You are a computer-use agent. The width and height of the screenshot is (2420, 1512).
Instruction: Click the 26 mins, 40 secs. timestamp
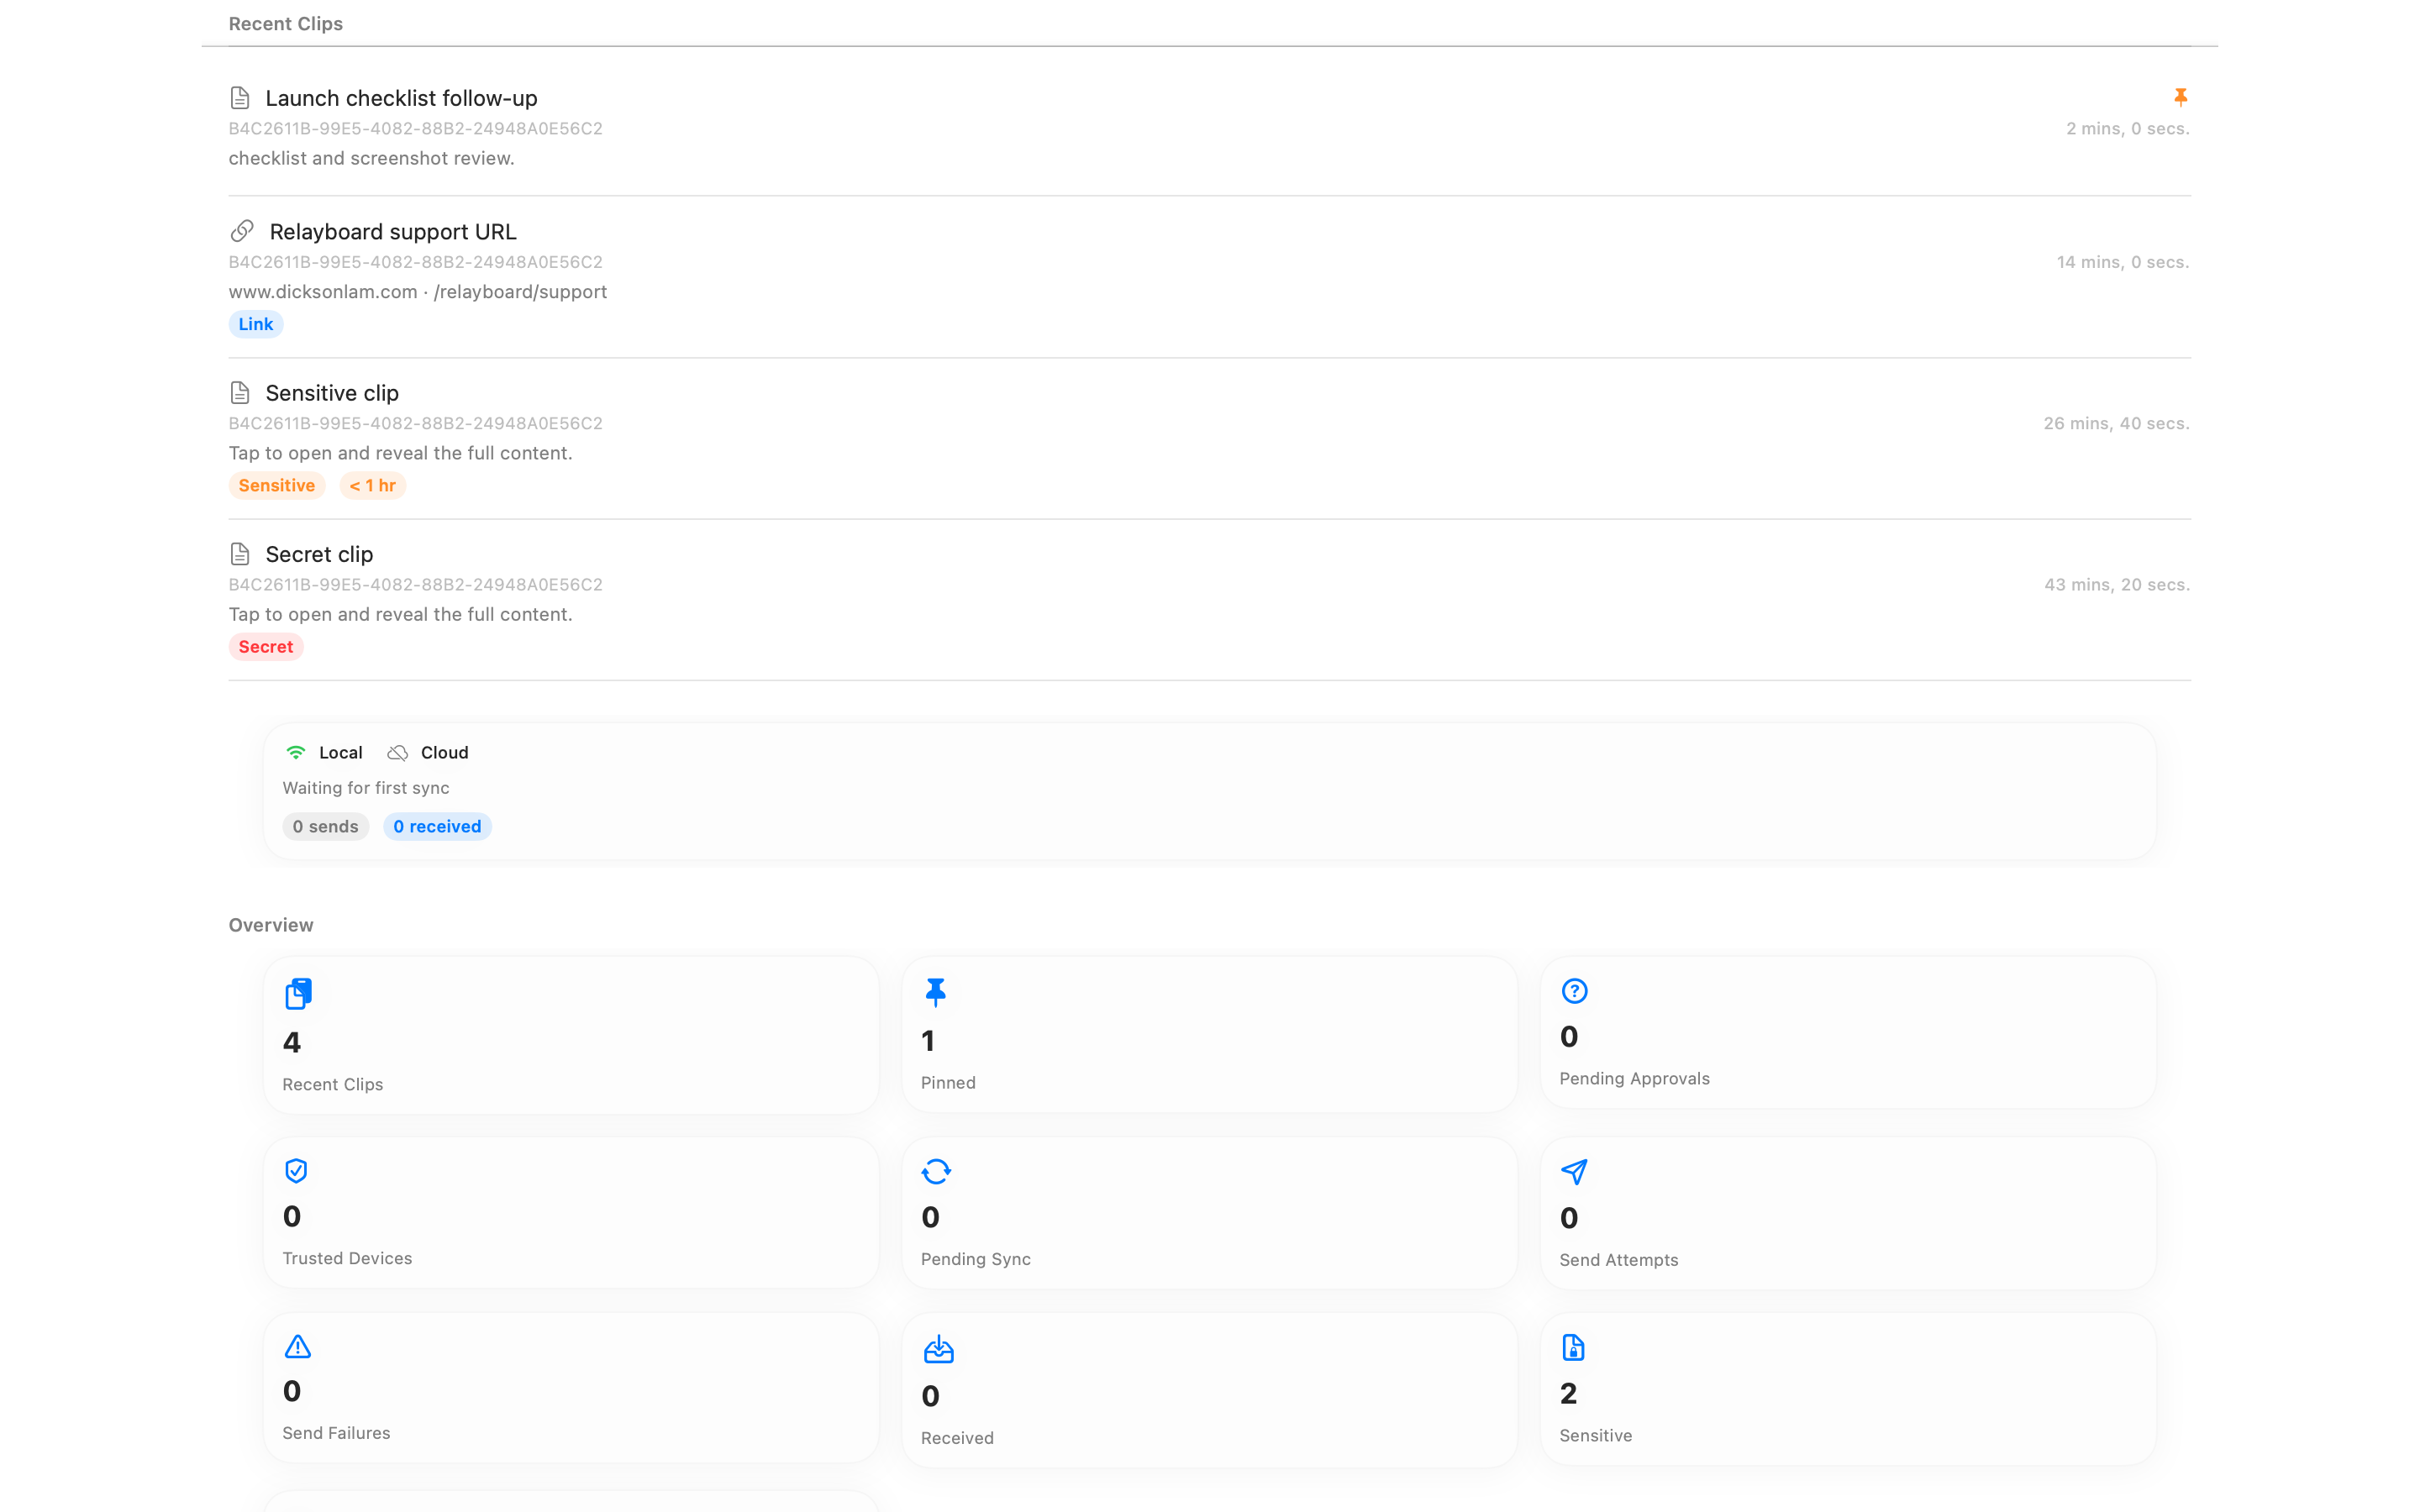2116,424
